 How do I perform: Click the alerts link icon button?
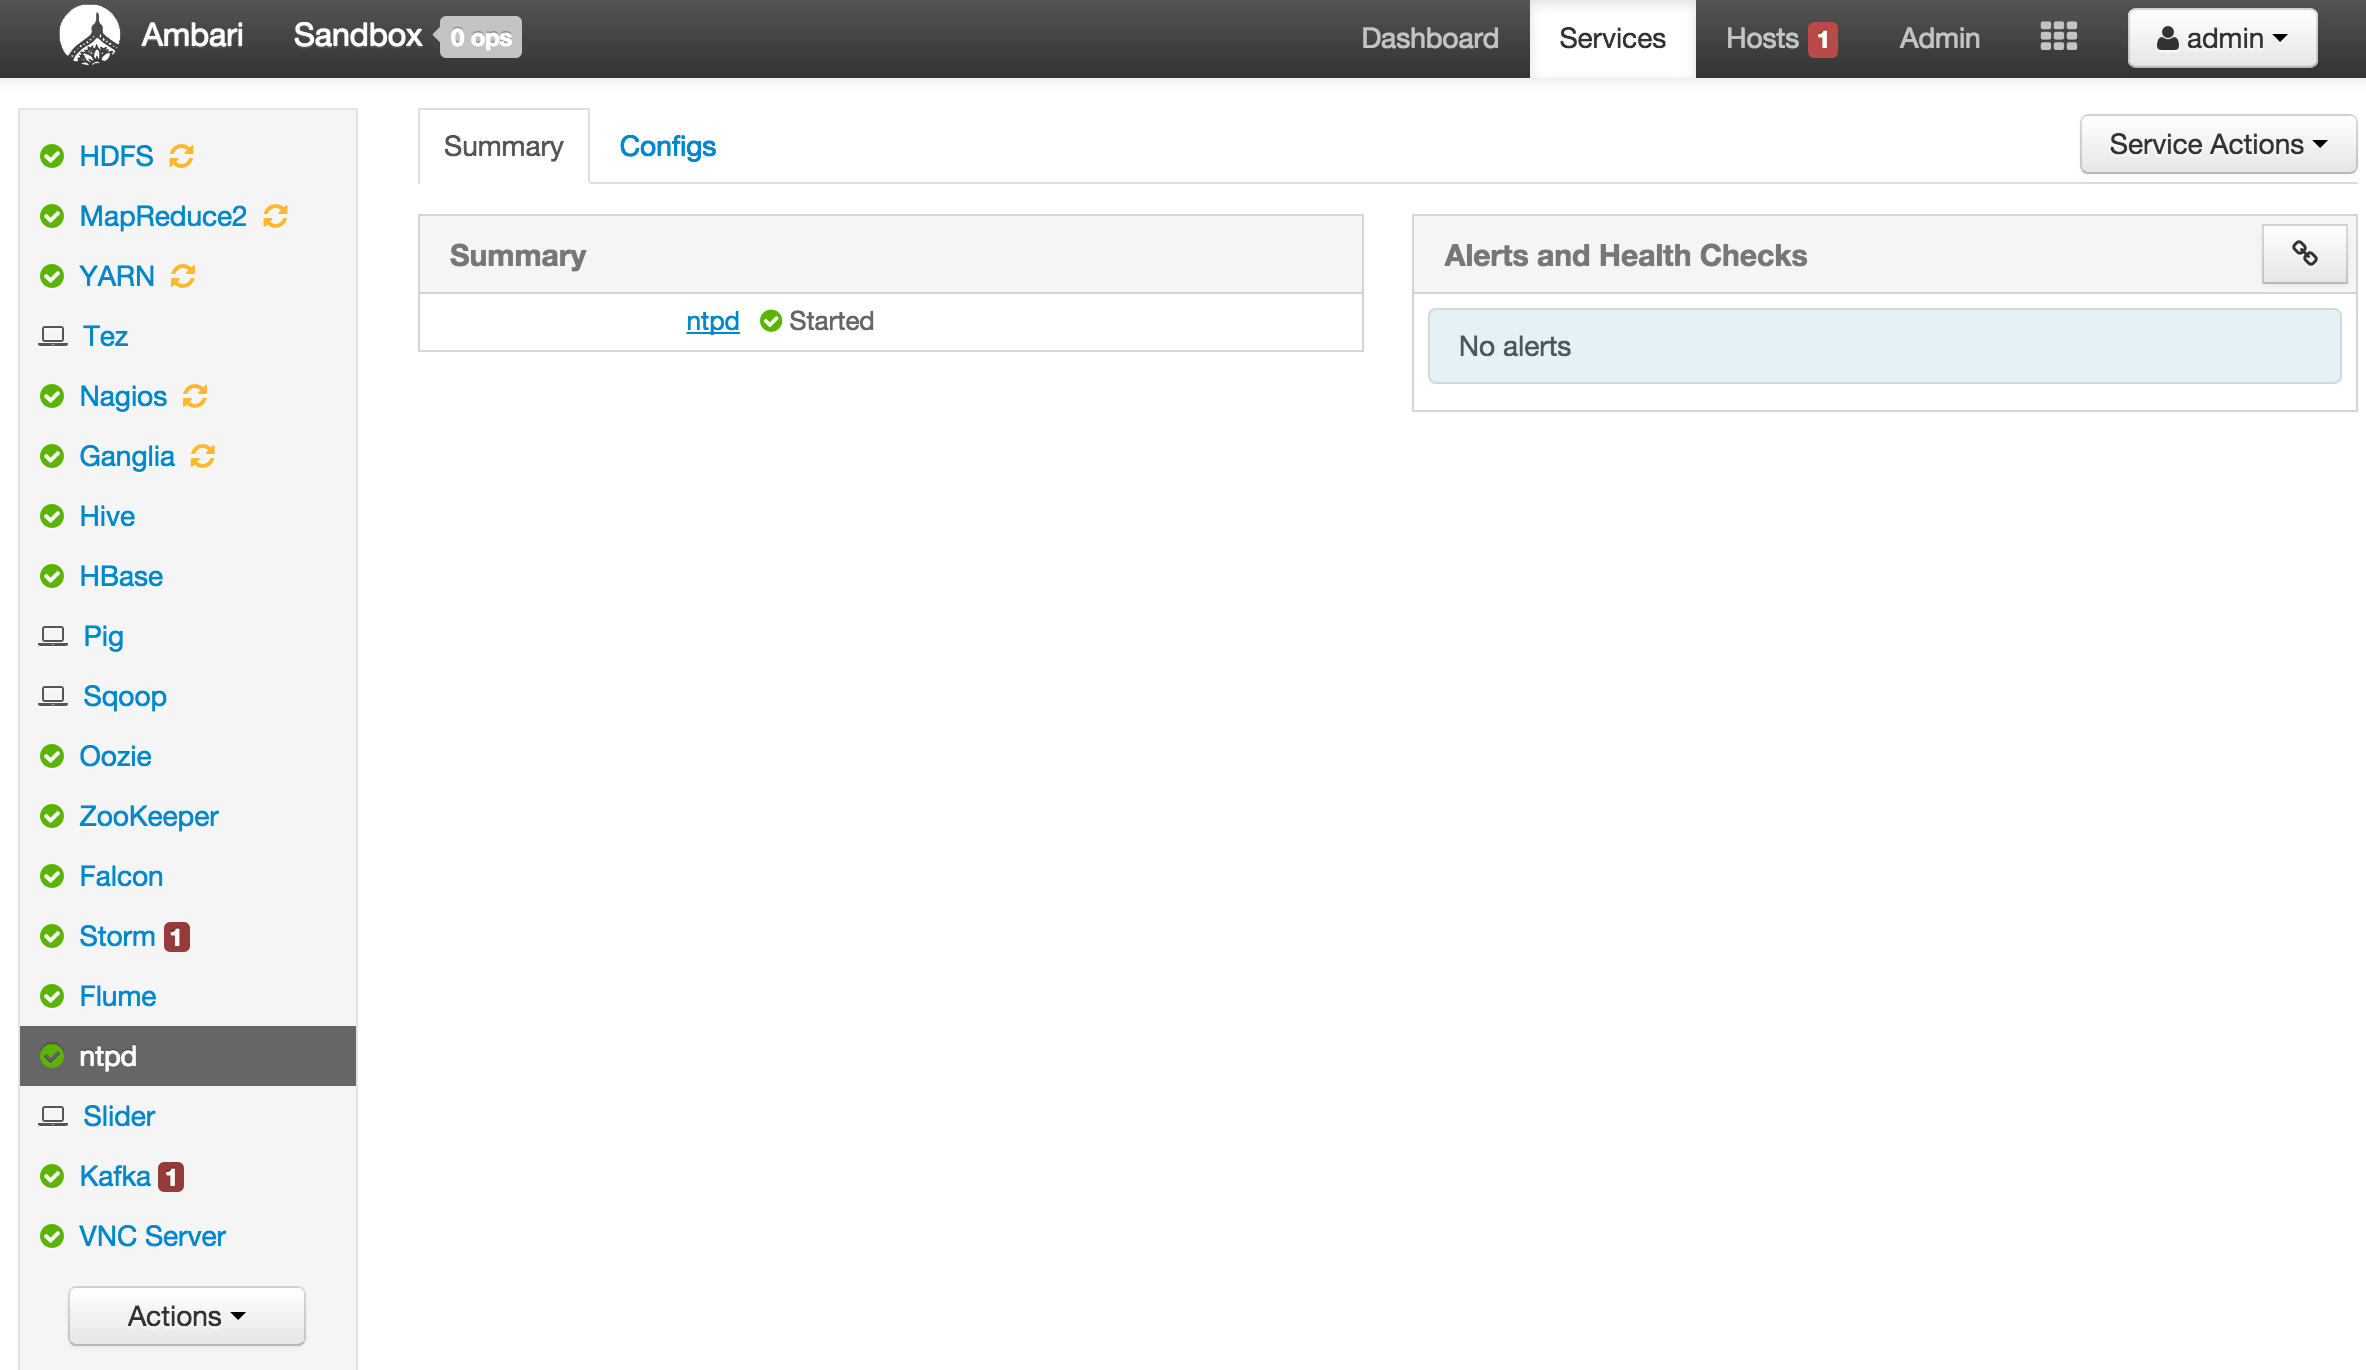pyautogui.click(x=2304, y=254)
